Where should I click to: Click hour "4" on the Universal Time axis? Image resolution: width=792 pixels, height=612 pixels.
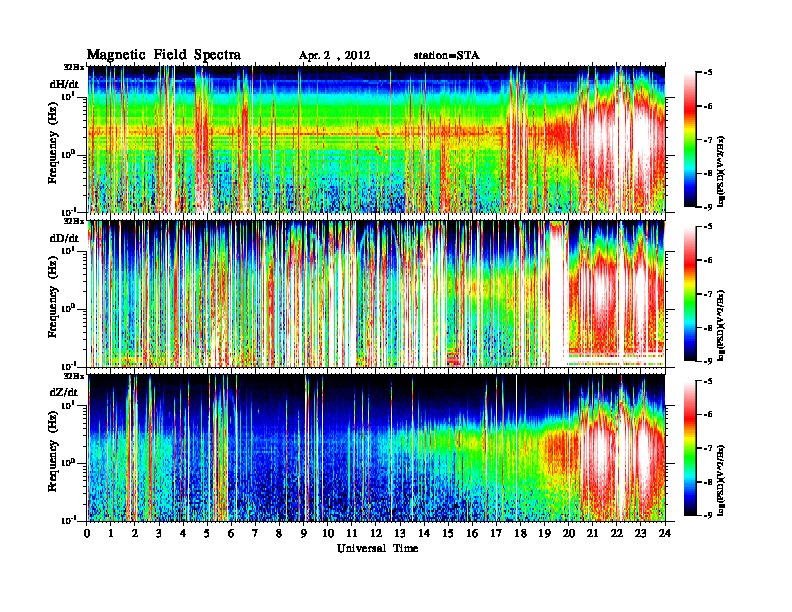point(183,533)
